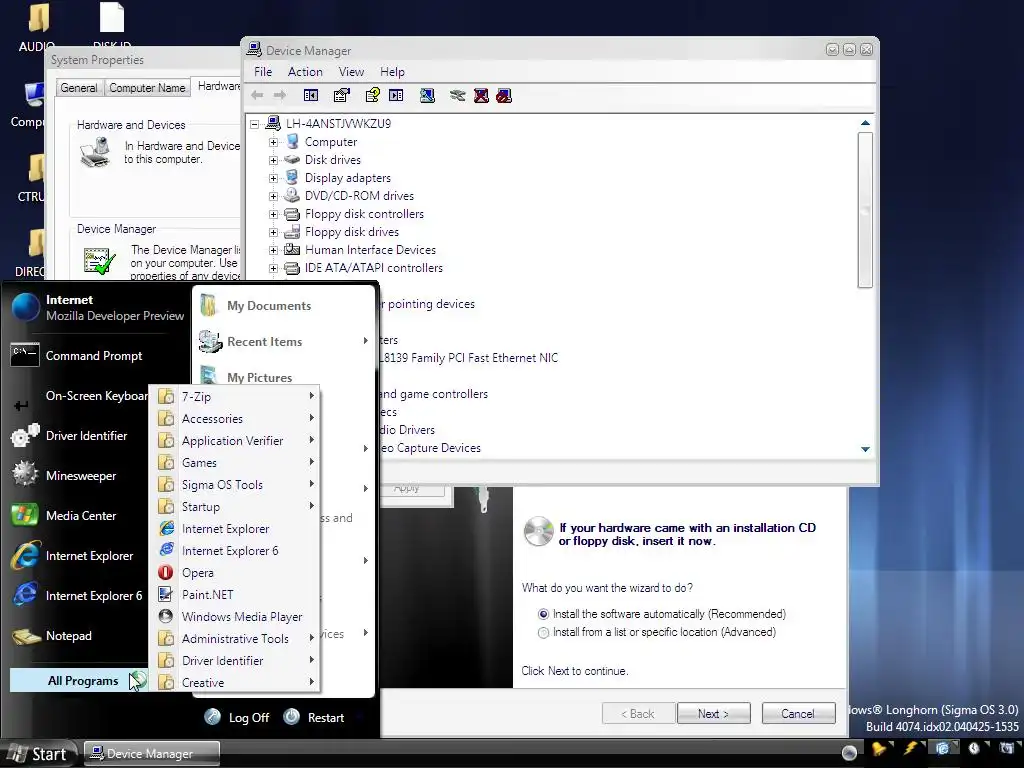Click the Show/Hide Action Pane toolbar icon
The width and height of the screenshot is (1024, 768).
pyautogui.click(x=396, y=95)
